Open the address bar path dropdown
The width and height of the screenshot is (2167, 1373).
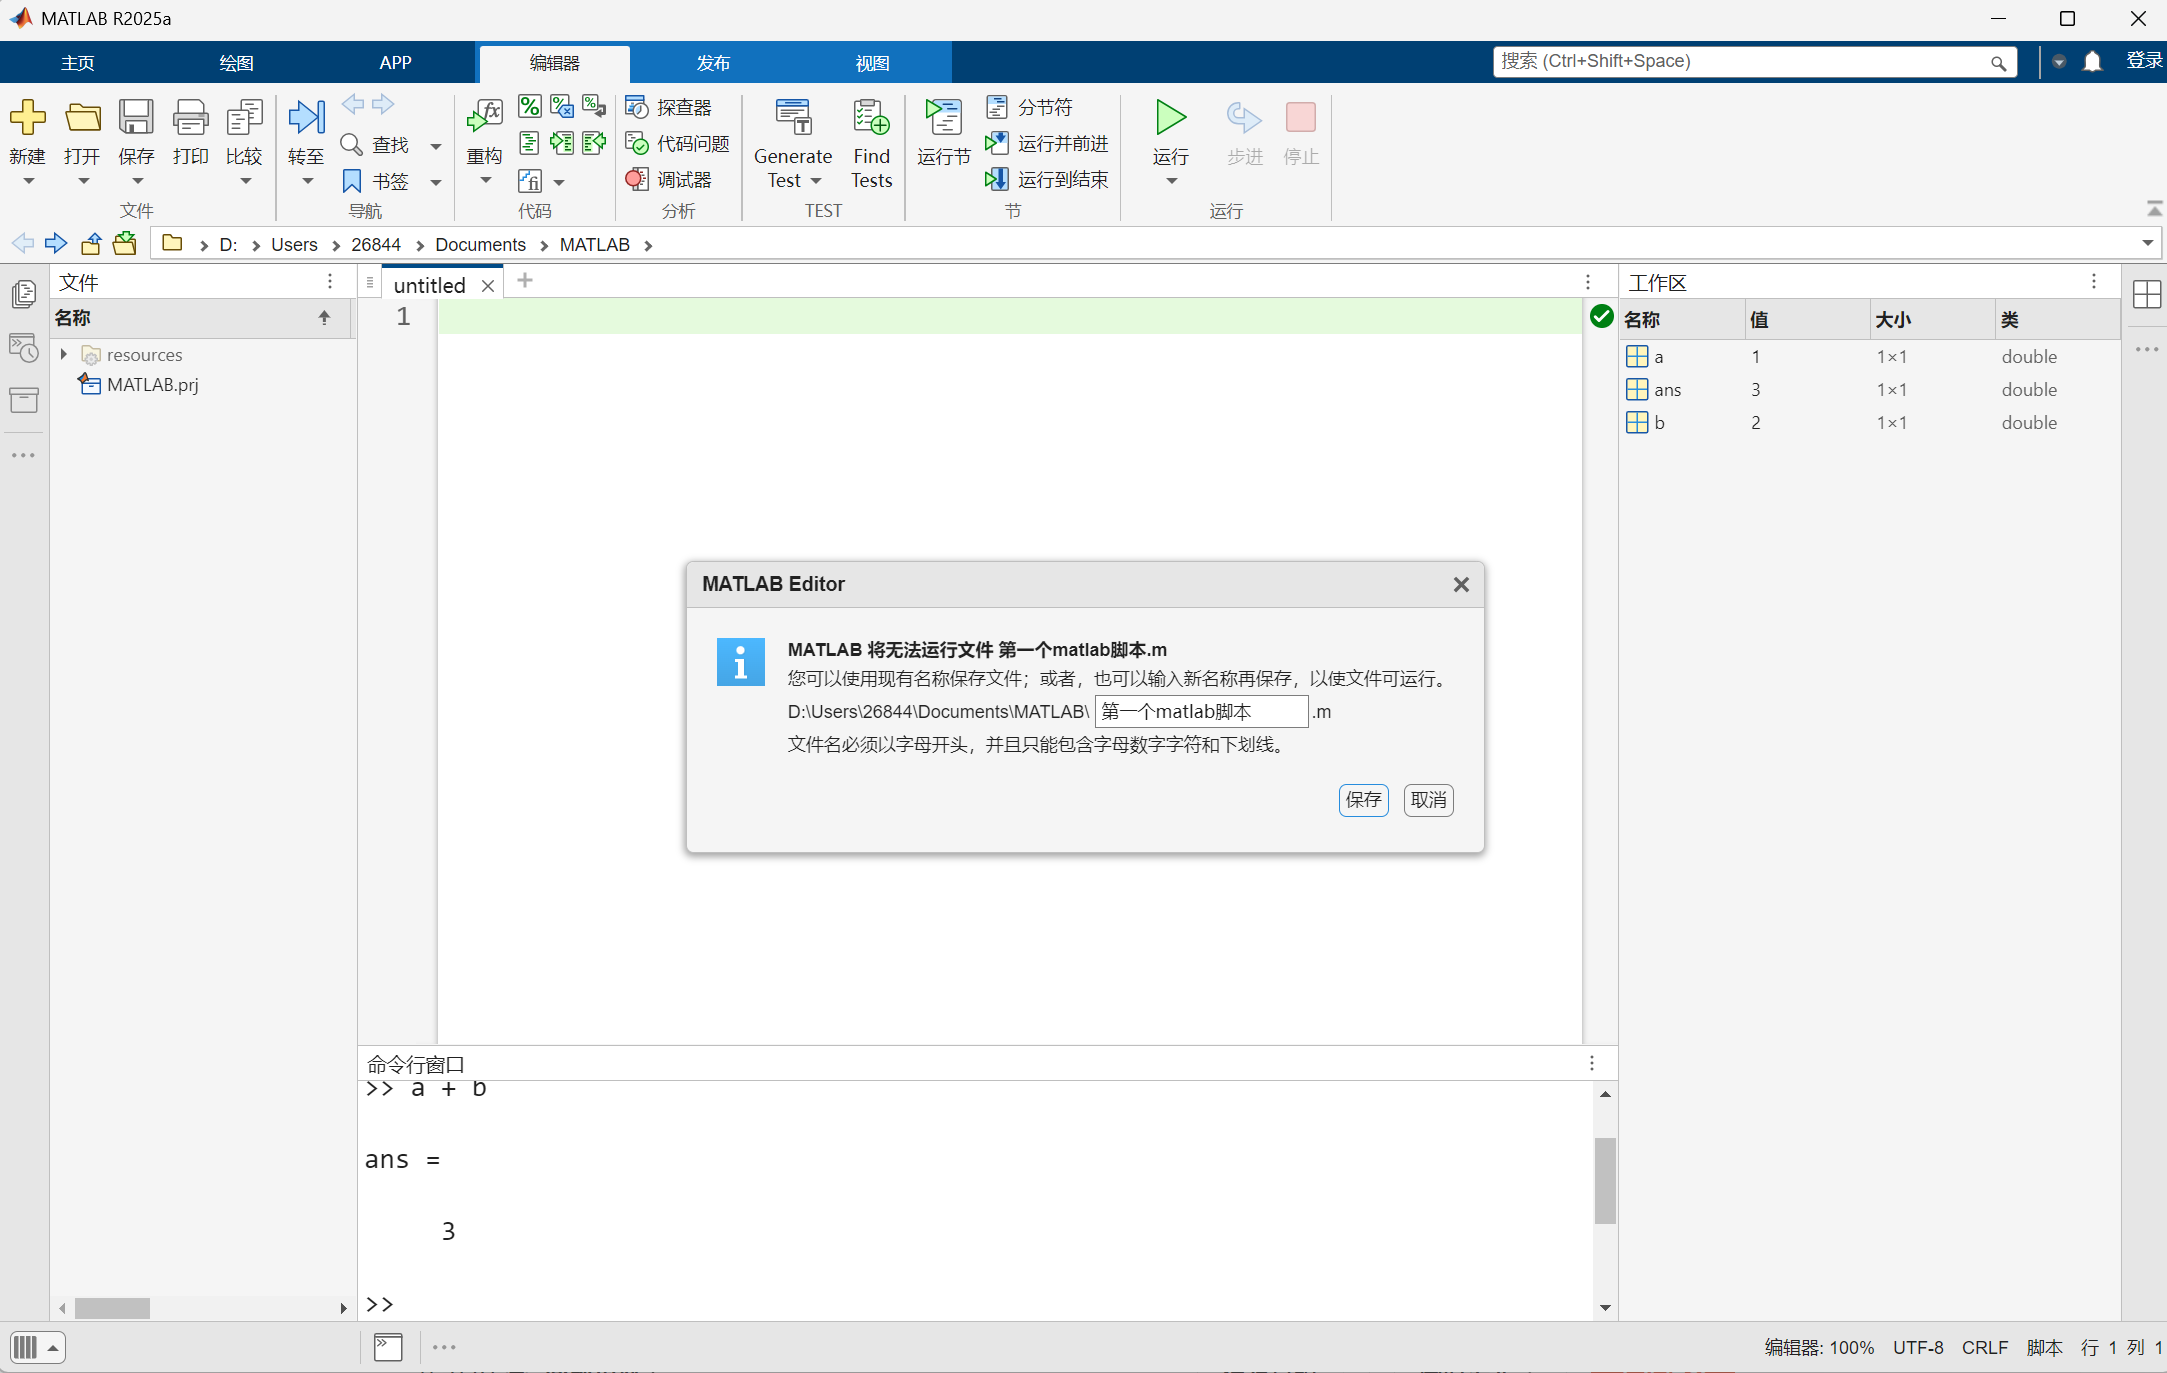(x=2147, y=244)
